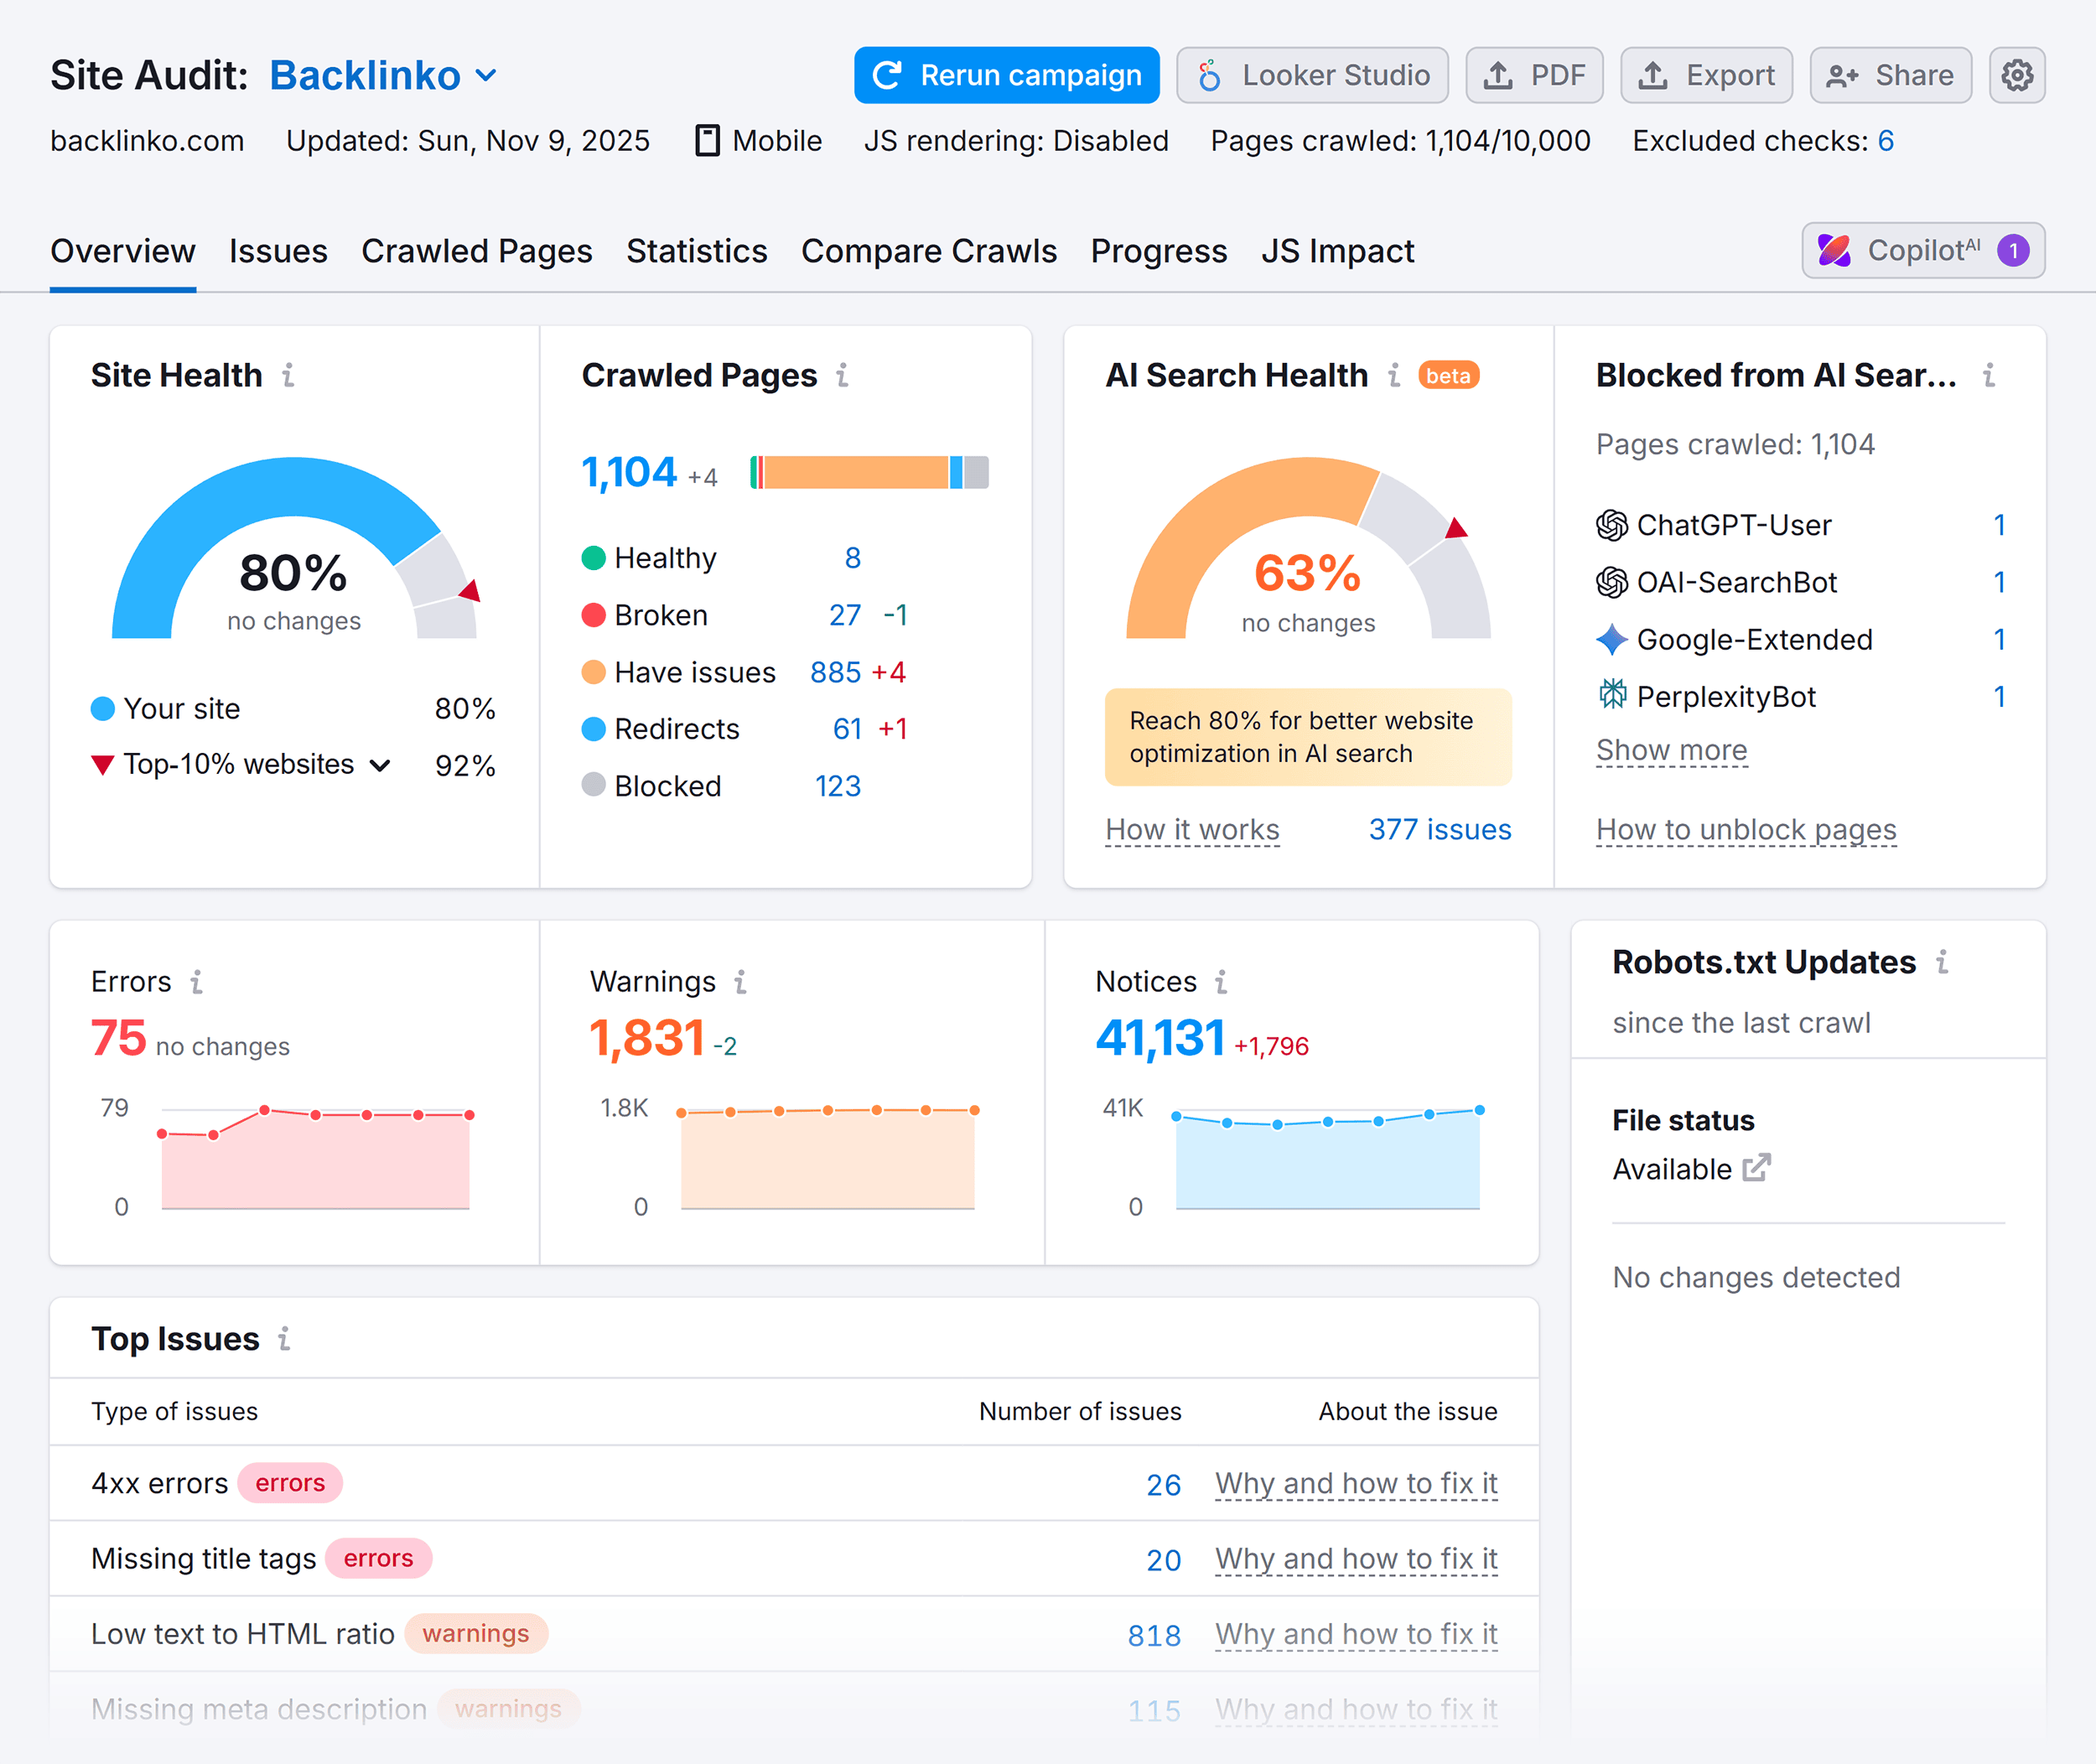
Task: Click the PerplexityBot icon
Action: coord(1613,696)
